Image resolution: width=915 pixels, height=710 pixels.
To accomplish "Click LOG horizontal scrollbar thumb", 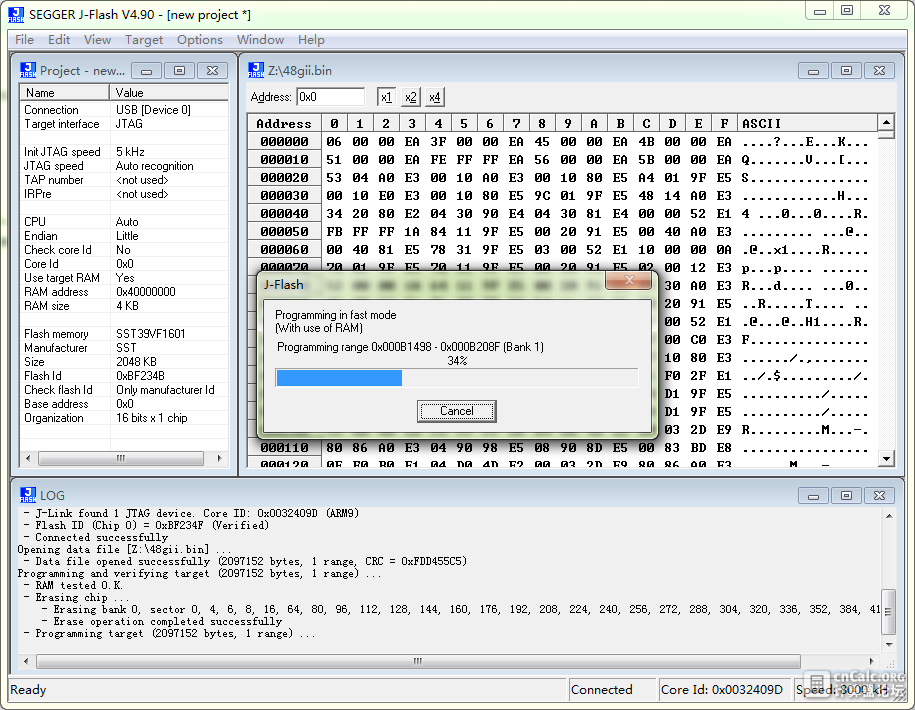I will coord(418,661).
